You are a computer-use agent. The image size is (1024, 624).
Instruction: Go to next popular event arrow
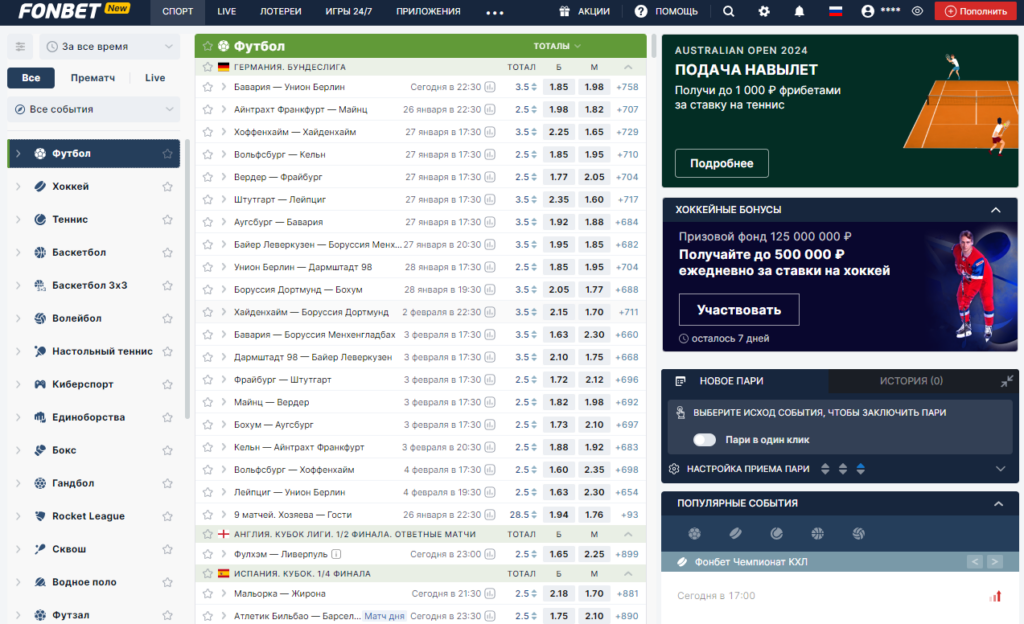point(995,561)
